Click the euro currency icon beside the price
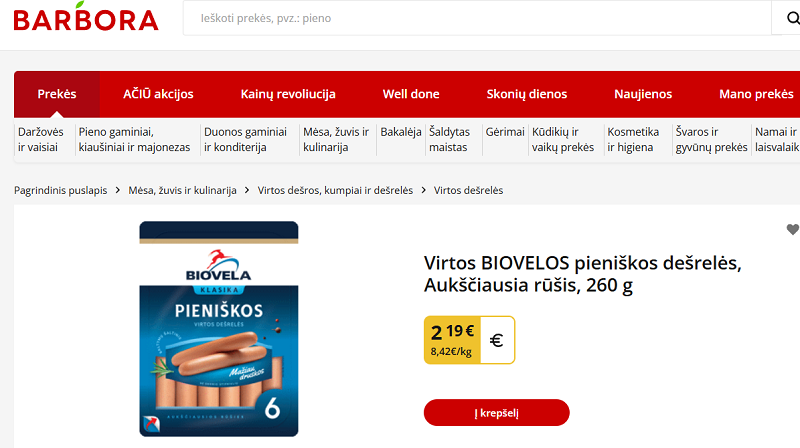This screenshot has height=448, width=800. 496,340
